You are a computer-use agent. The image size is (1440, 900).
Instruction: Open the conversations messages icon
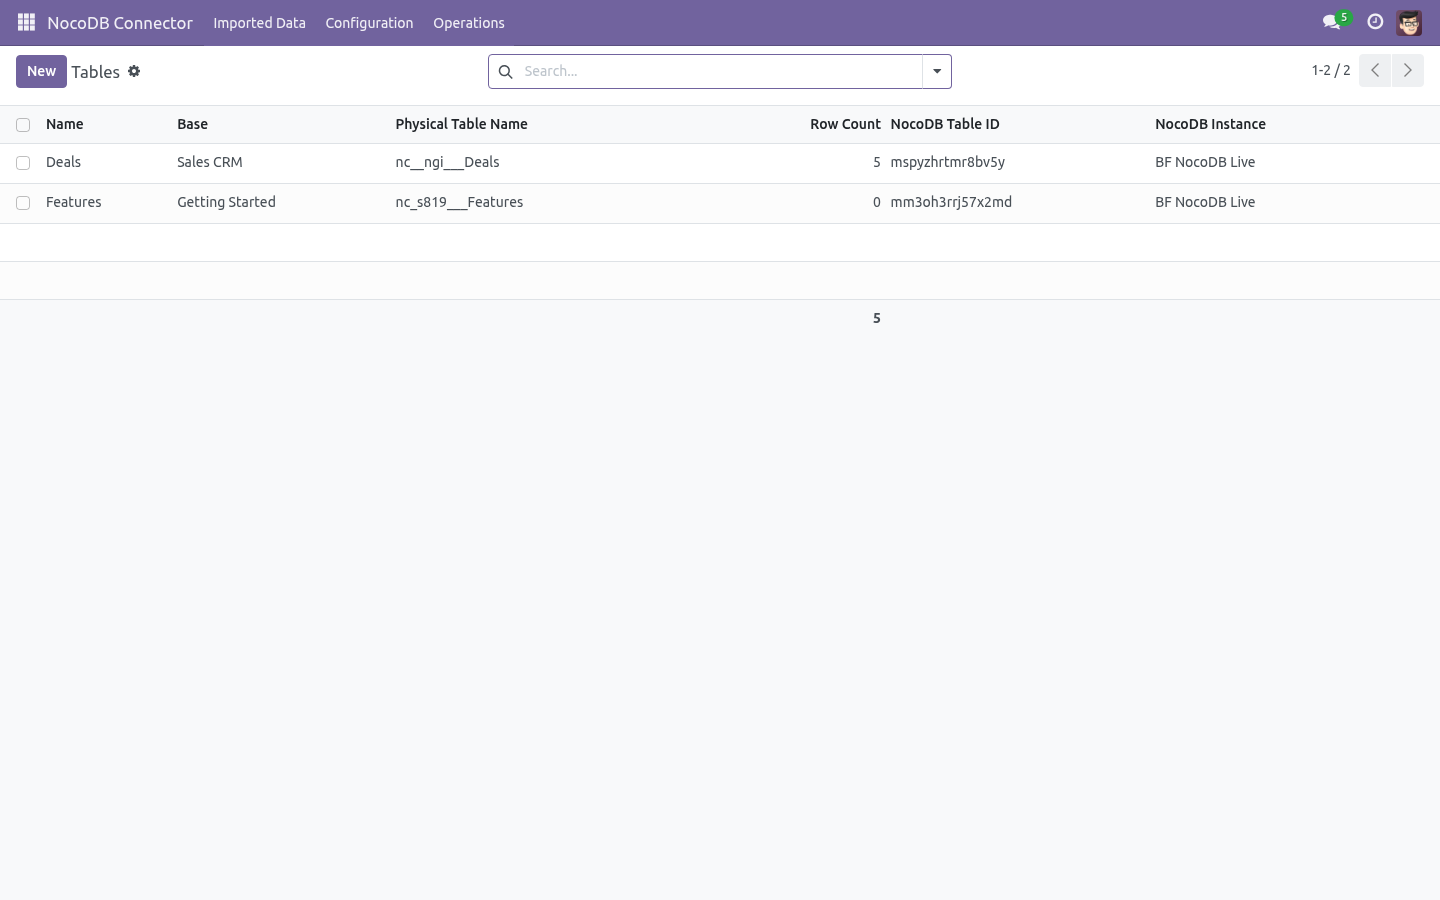coord(1332,22)
